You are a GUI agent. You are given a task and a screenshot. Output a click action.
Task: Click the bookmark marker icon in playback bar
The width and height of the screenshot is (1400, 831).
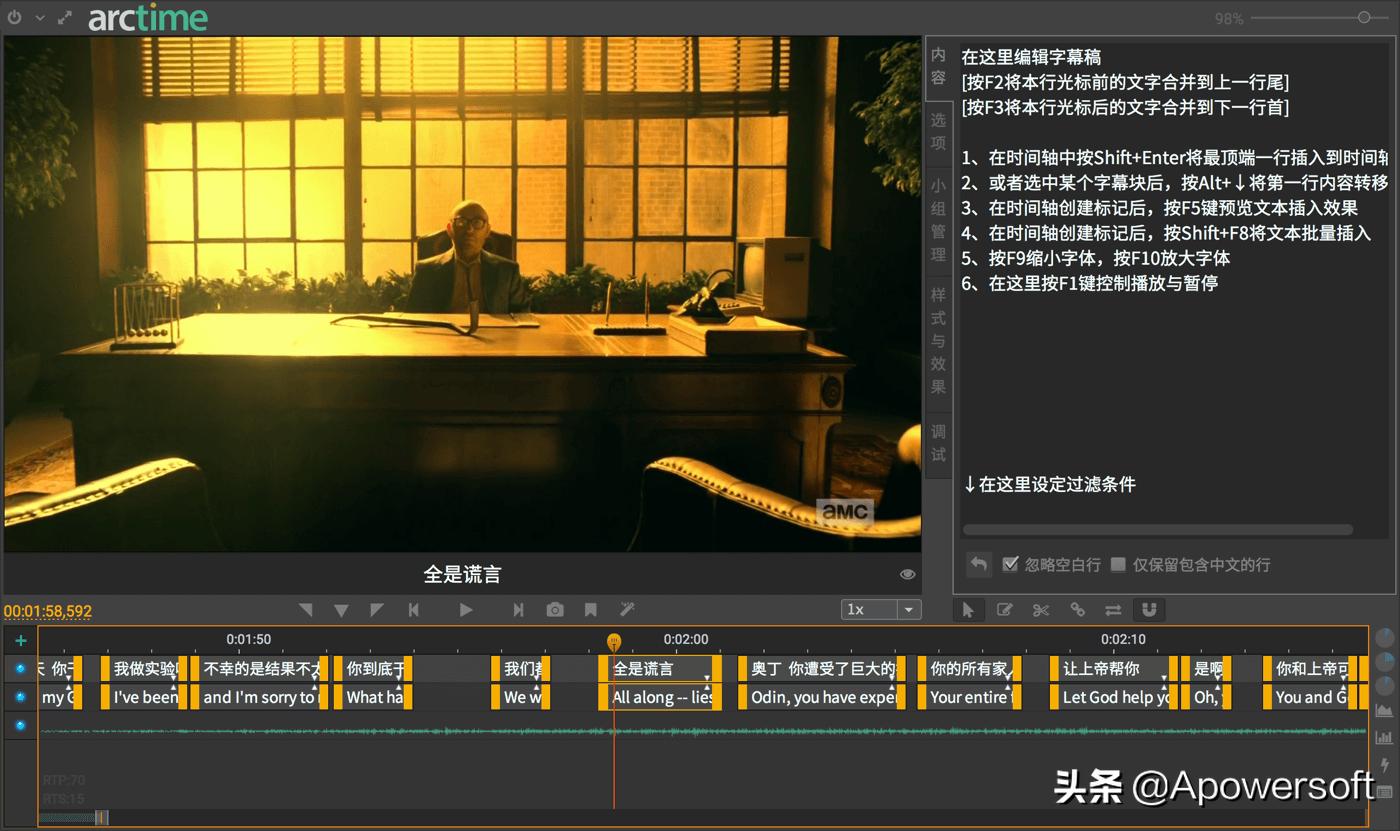[592, 609]
